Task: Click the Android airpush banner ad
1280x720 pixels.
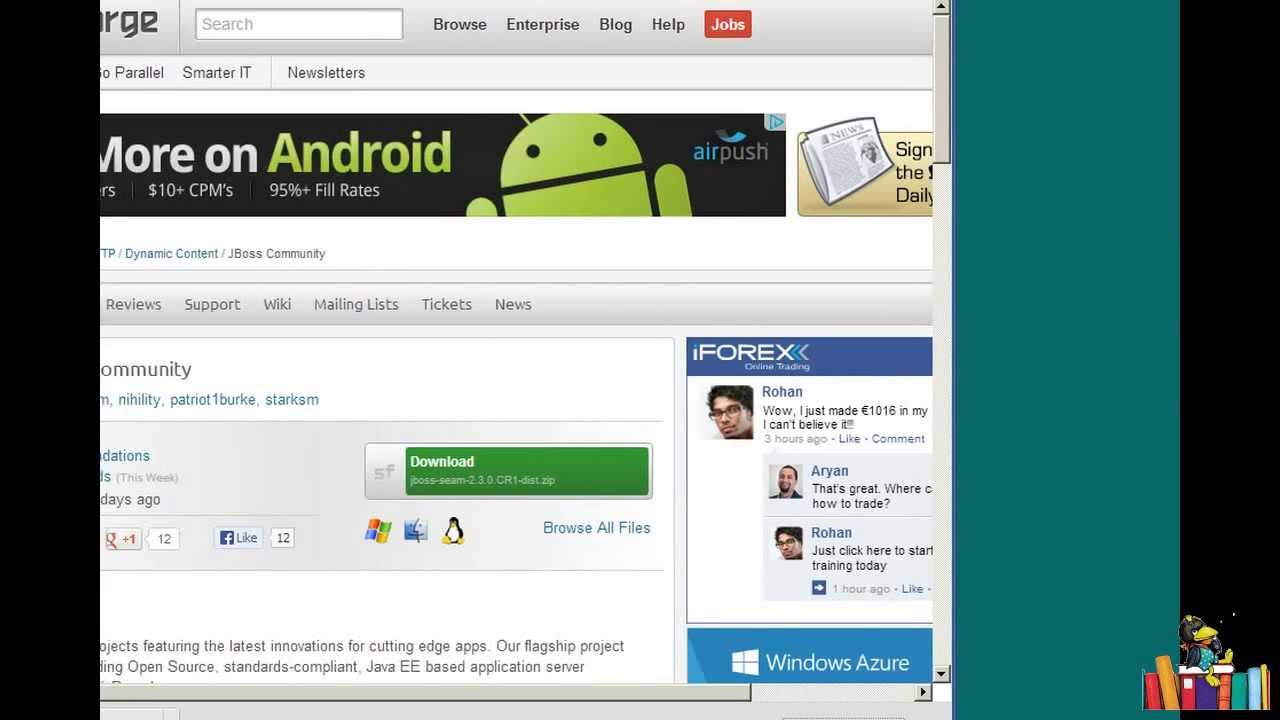Action: coord(443,165)
